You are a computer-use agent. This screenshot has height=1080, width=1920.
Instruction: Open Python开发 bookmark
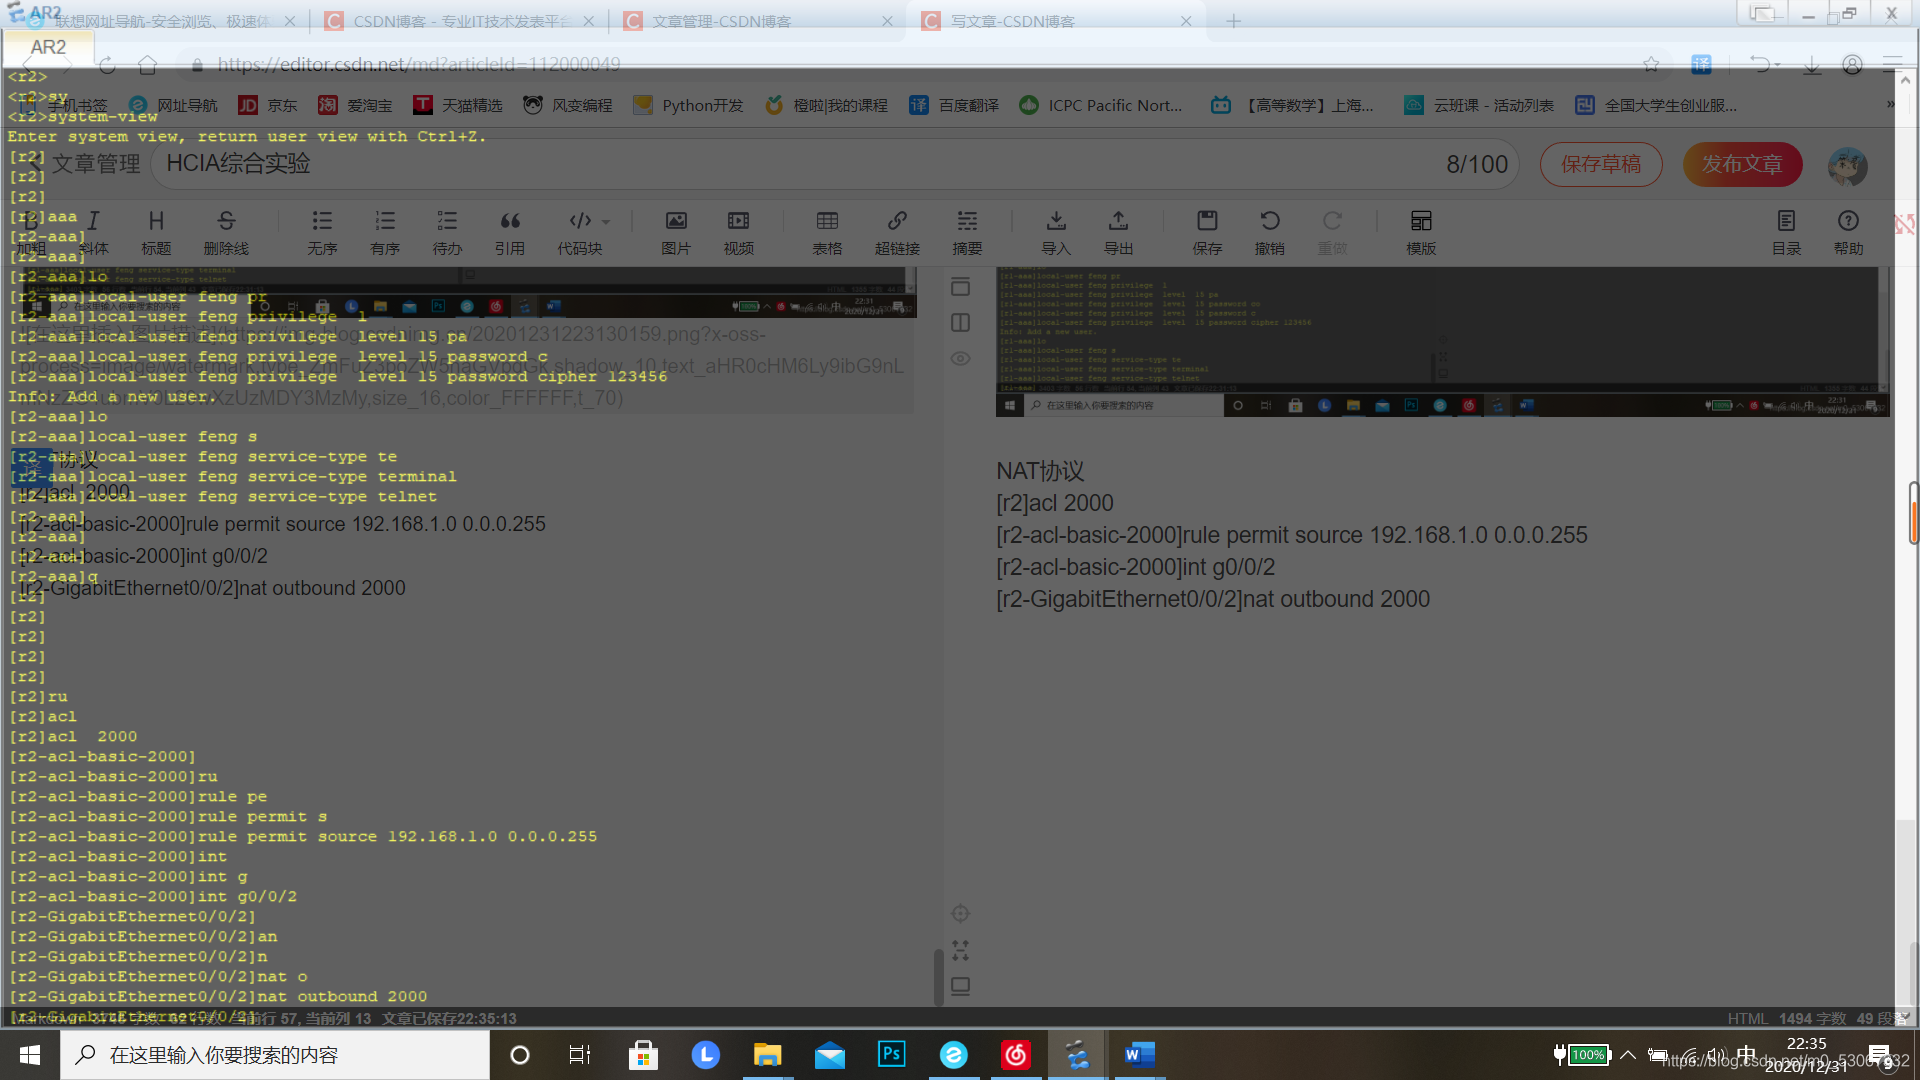688,105
